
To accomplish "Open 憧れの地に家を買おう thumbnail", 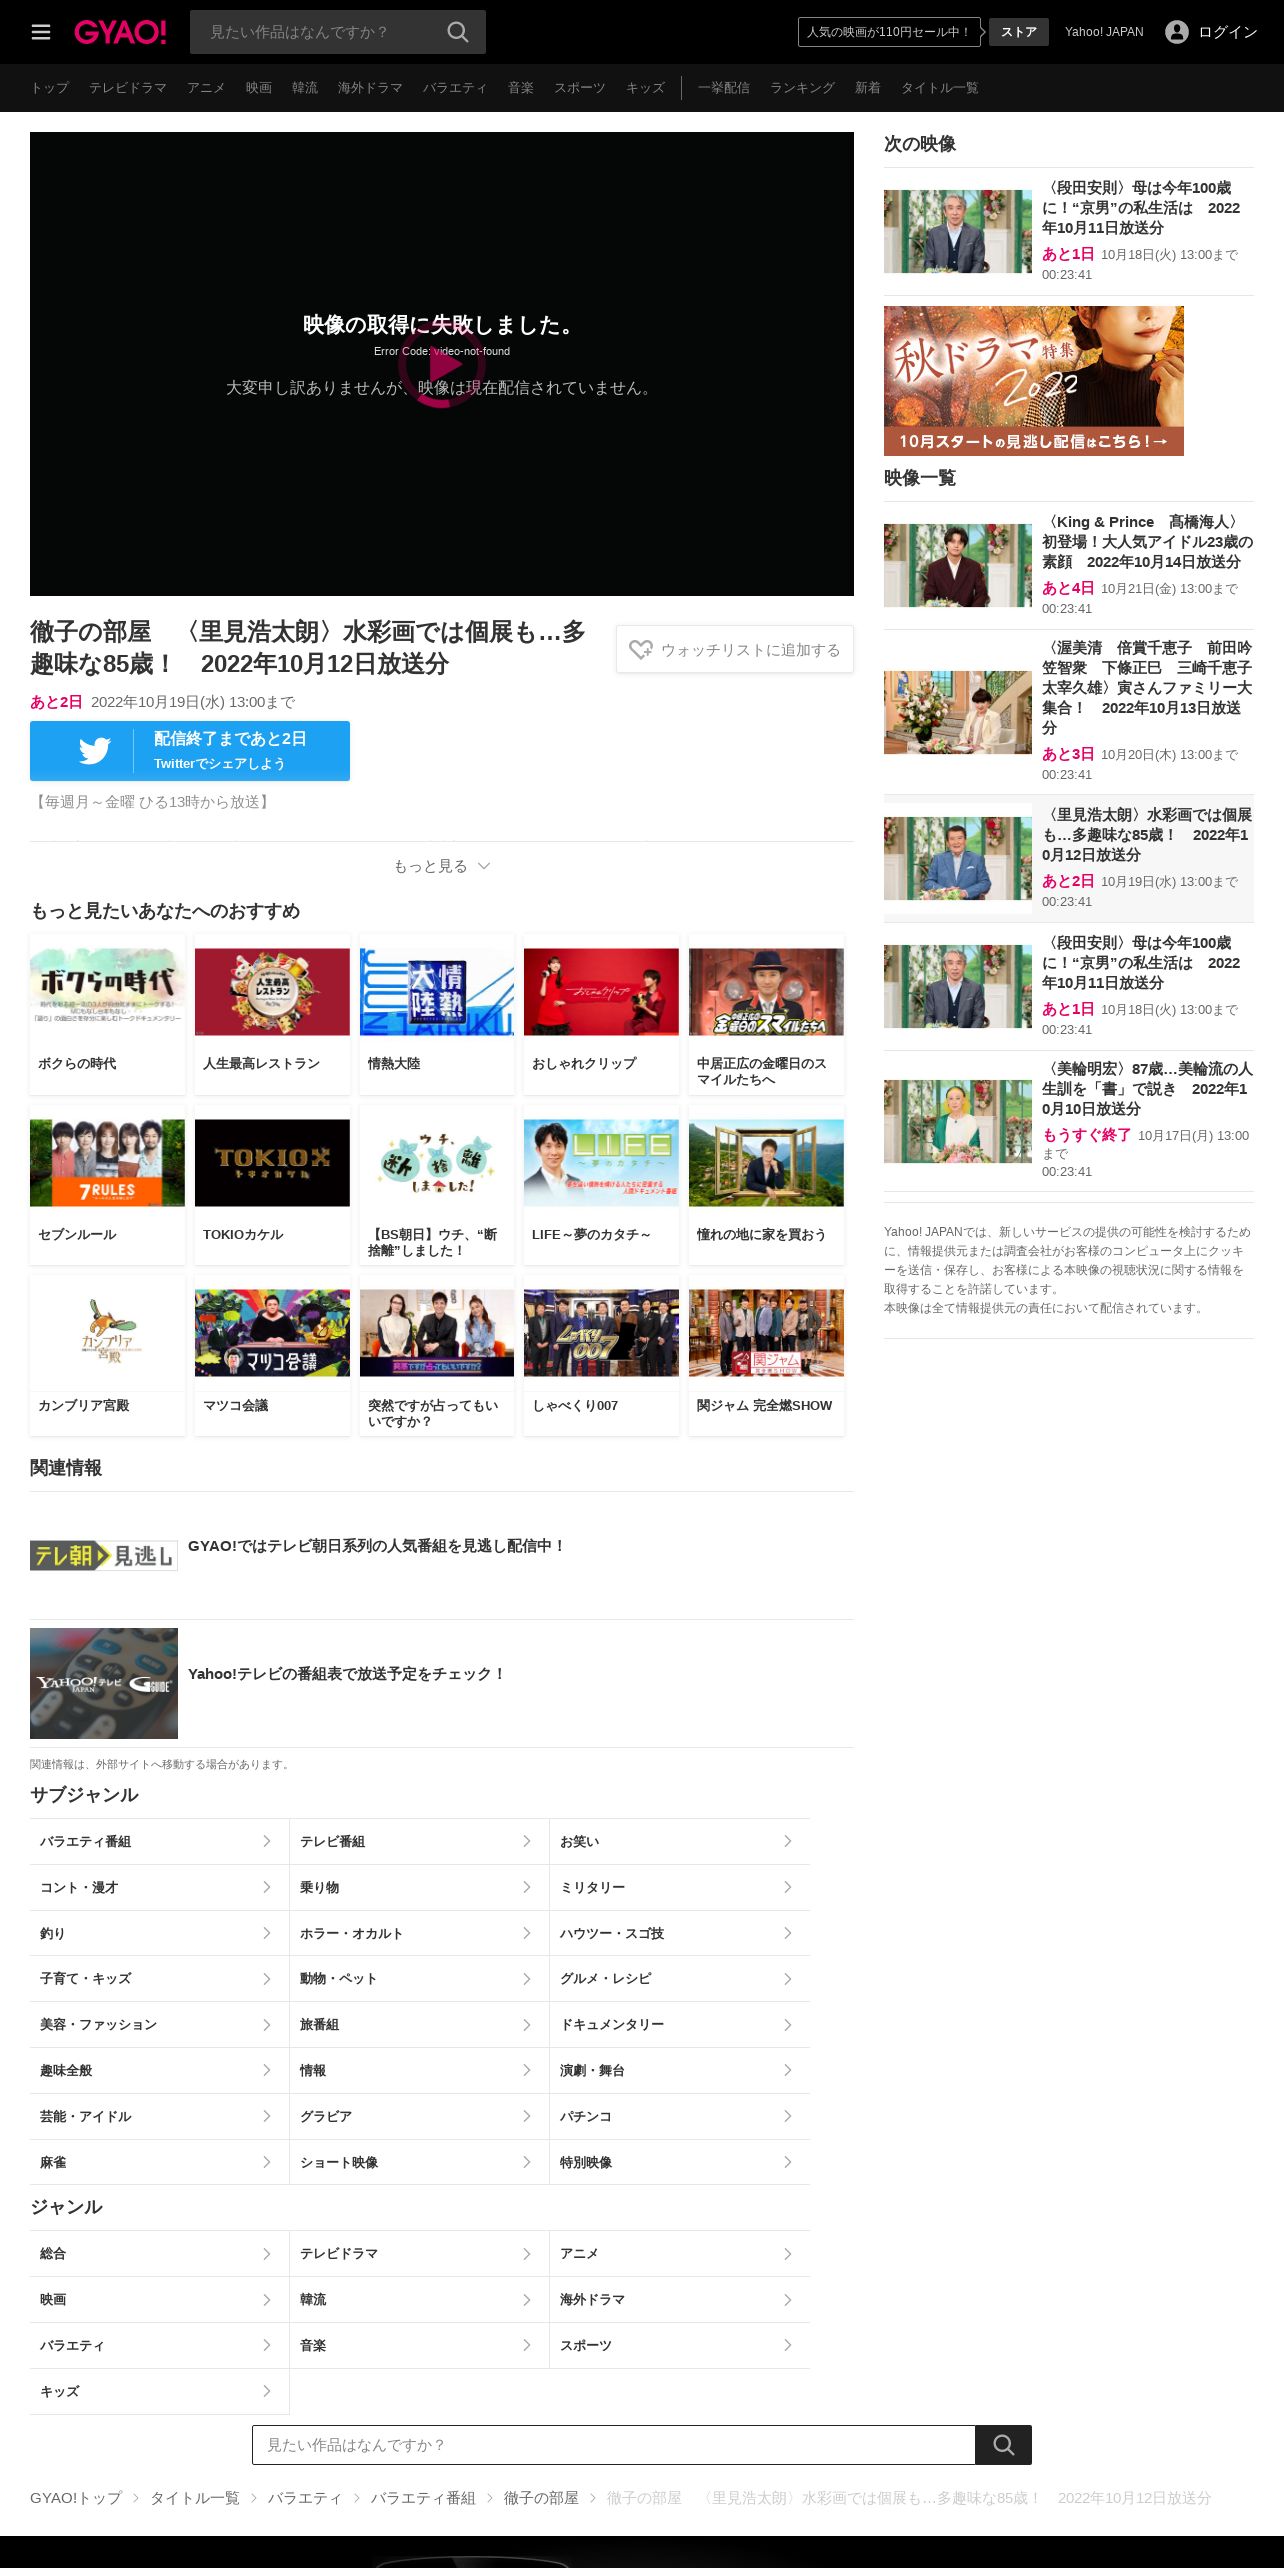I will (x=766, y=1163).
